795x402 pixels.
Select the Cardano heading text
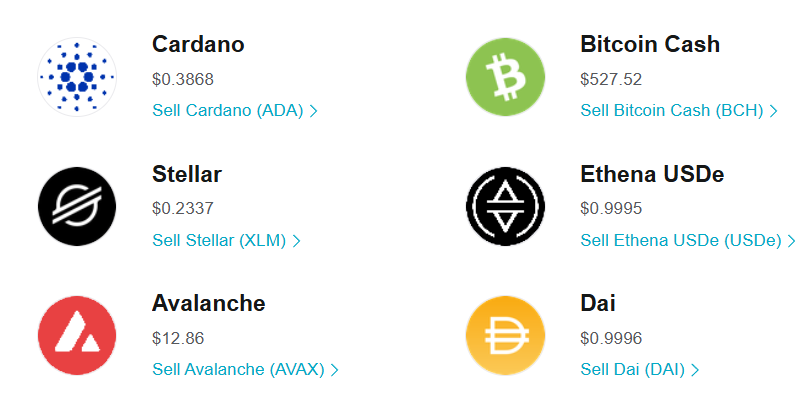(x=198, y=45)
